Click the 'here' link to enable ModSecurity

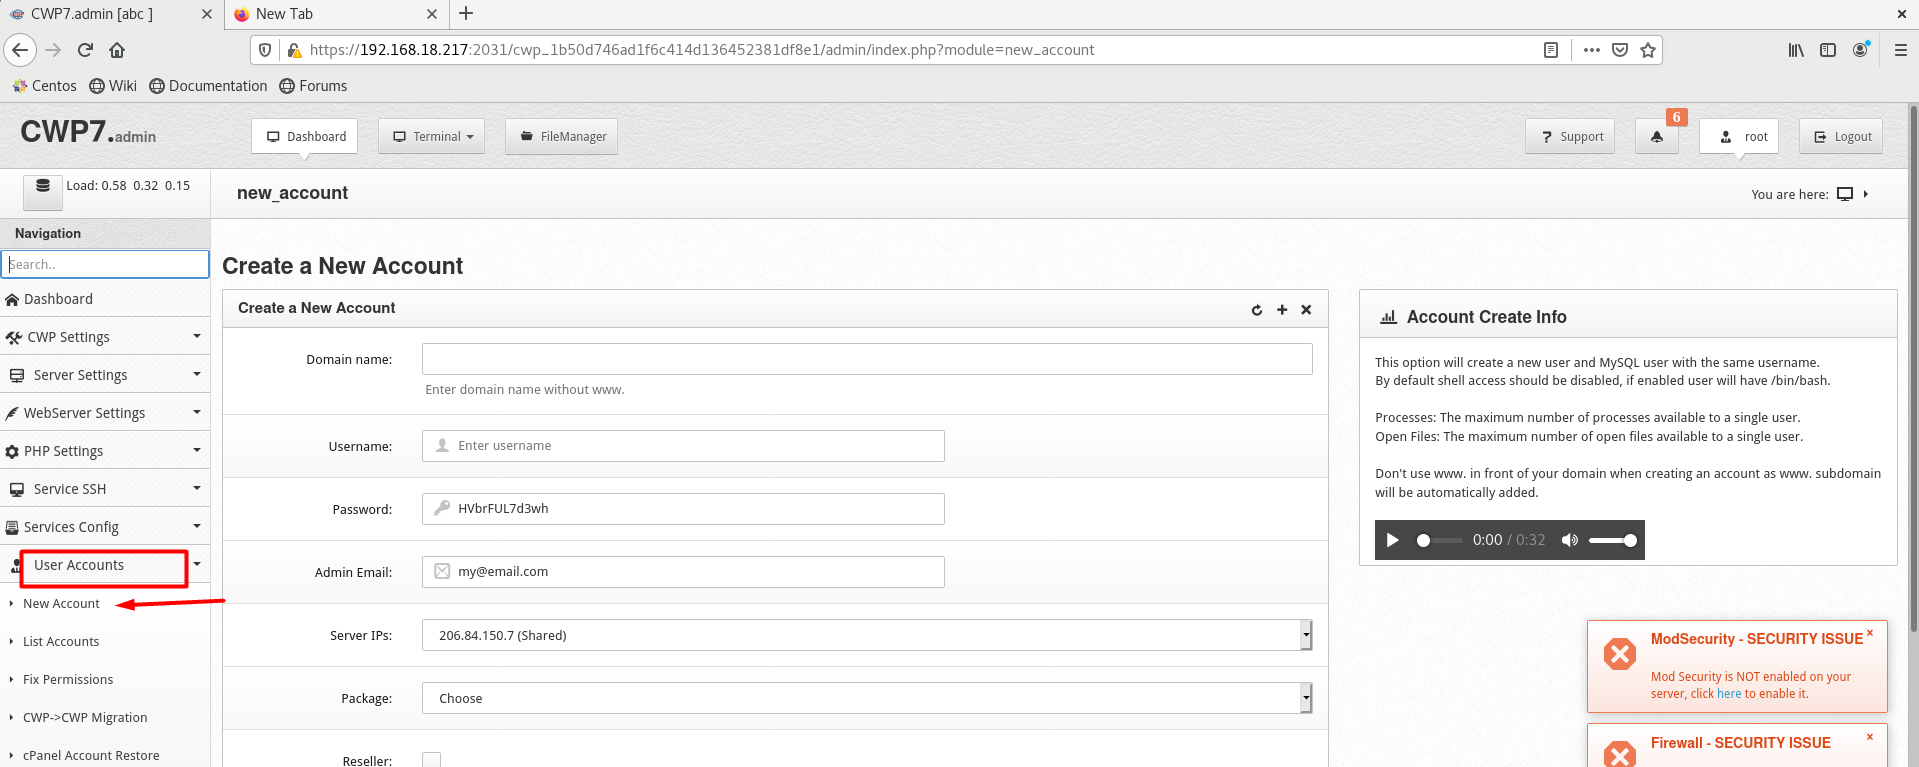coord(1729,694)
